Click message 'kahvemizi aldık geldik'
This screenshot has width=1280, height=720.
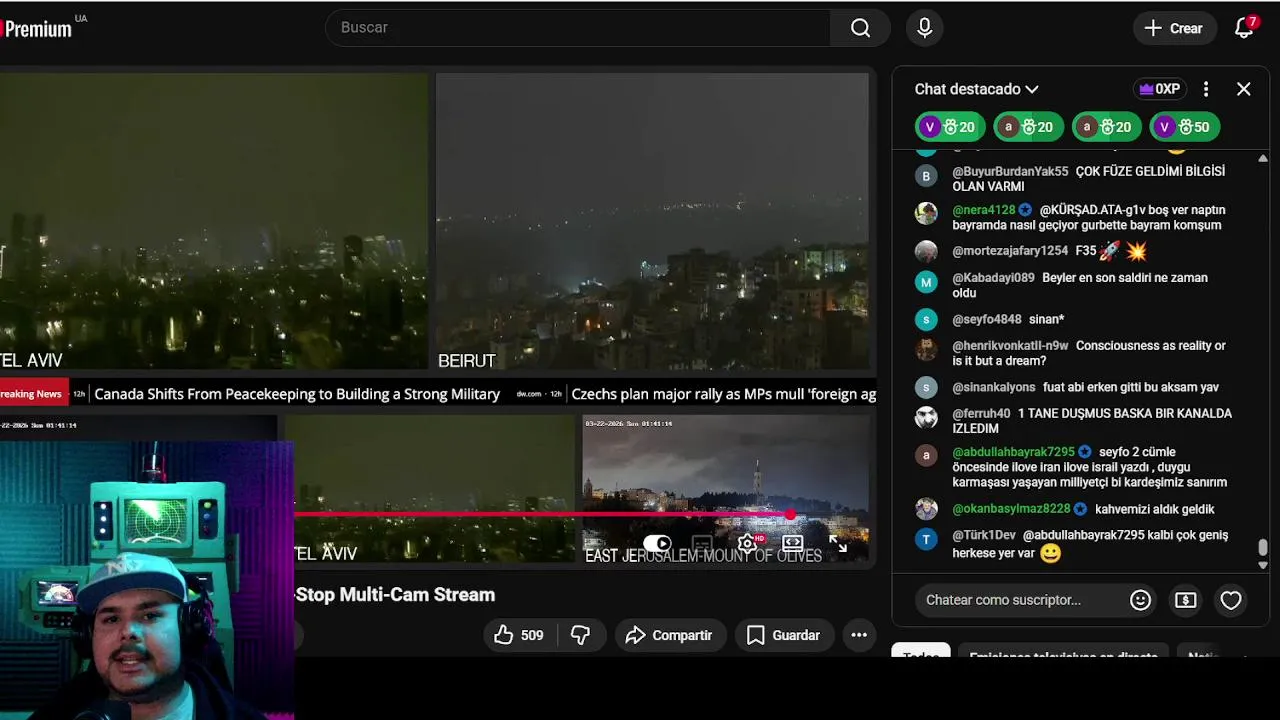1154,509
